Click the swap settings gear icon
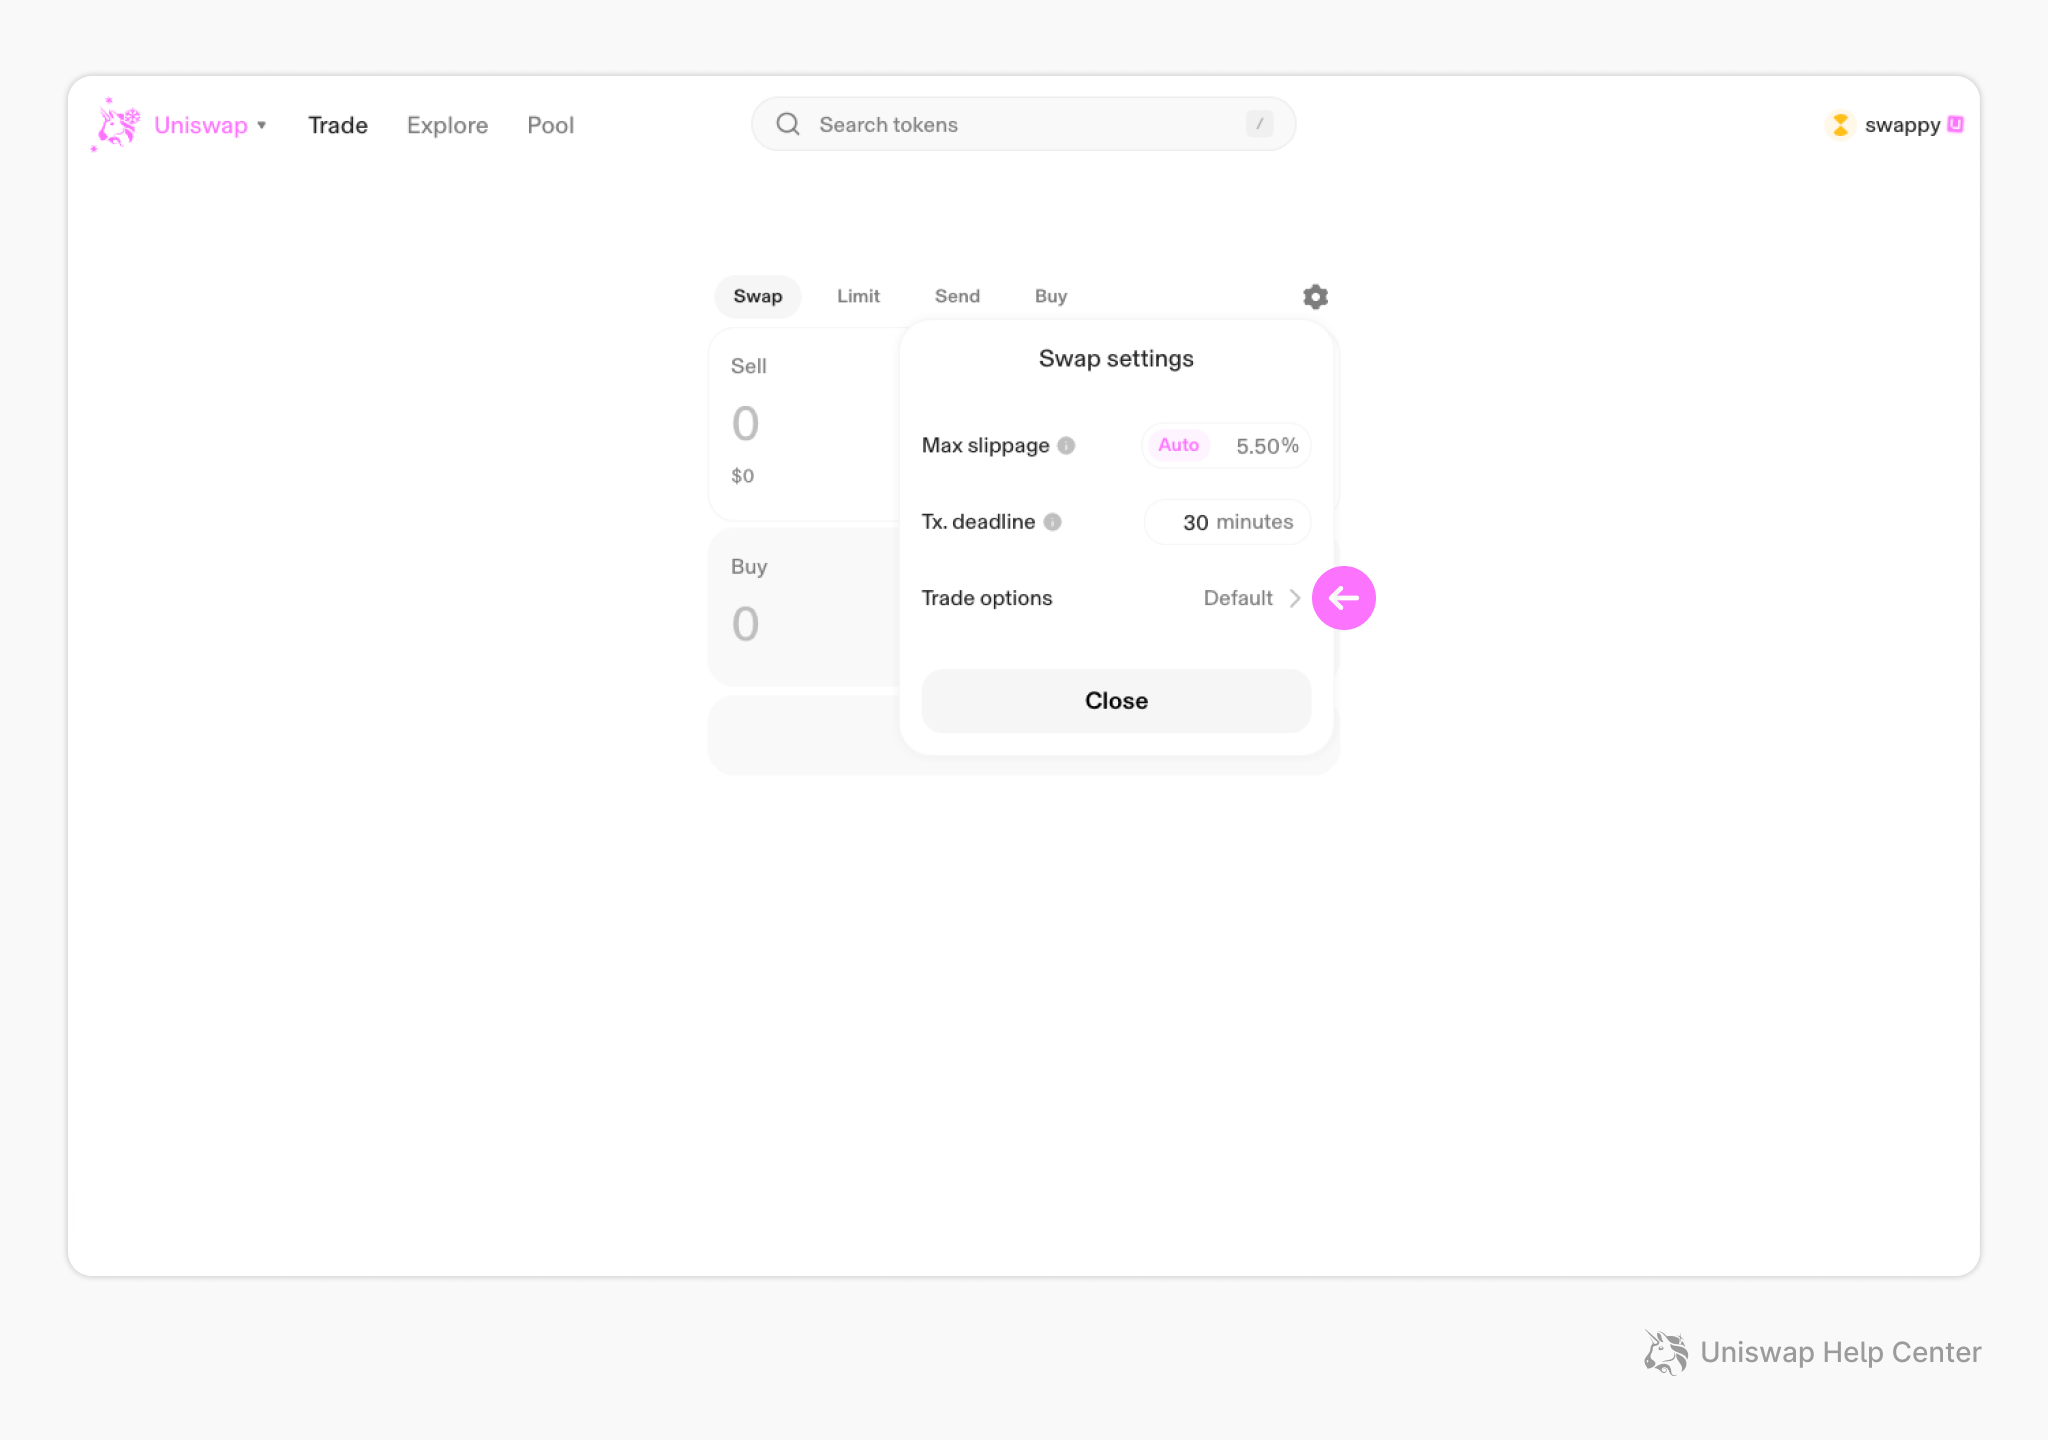The image size is (2048, 1440). 1315,297
